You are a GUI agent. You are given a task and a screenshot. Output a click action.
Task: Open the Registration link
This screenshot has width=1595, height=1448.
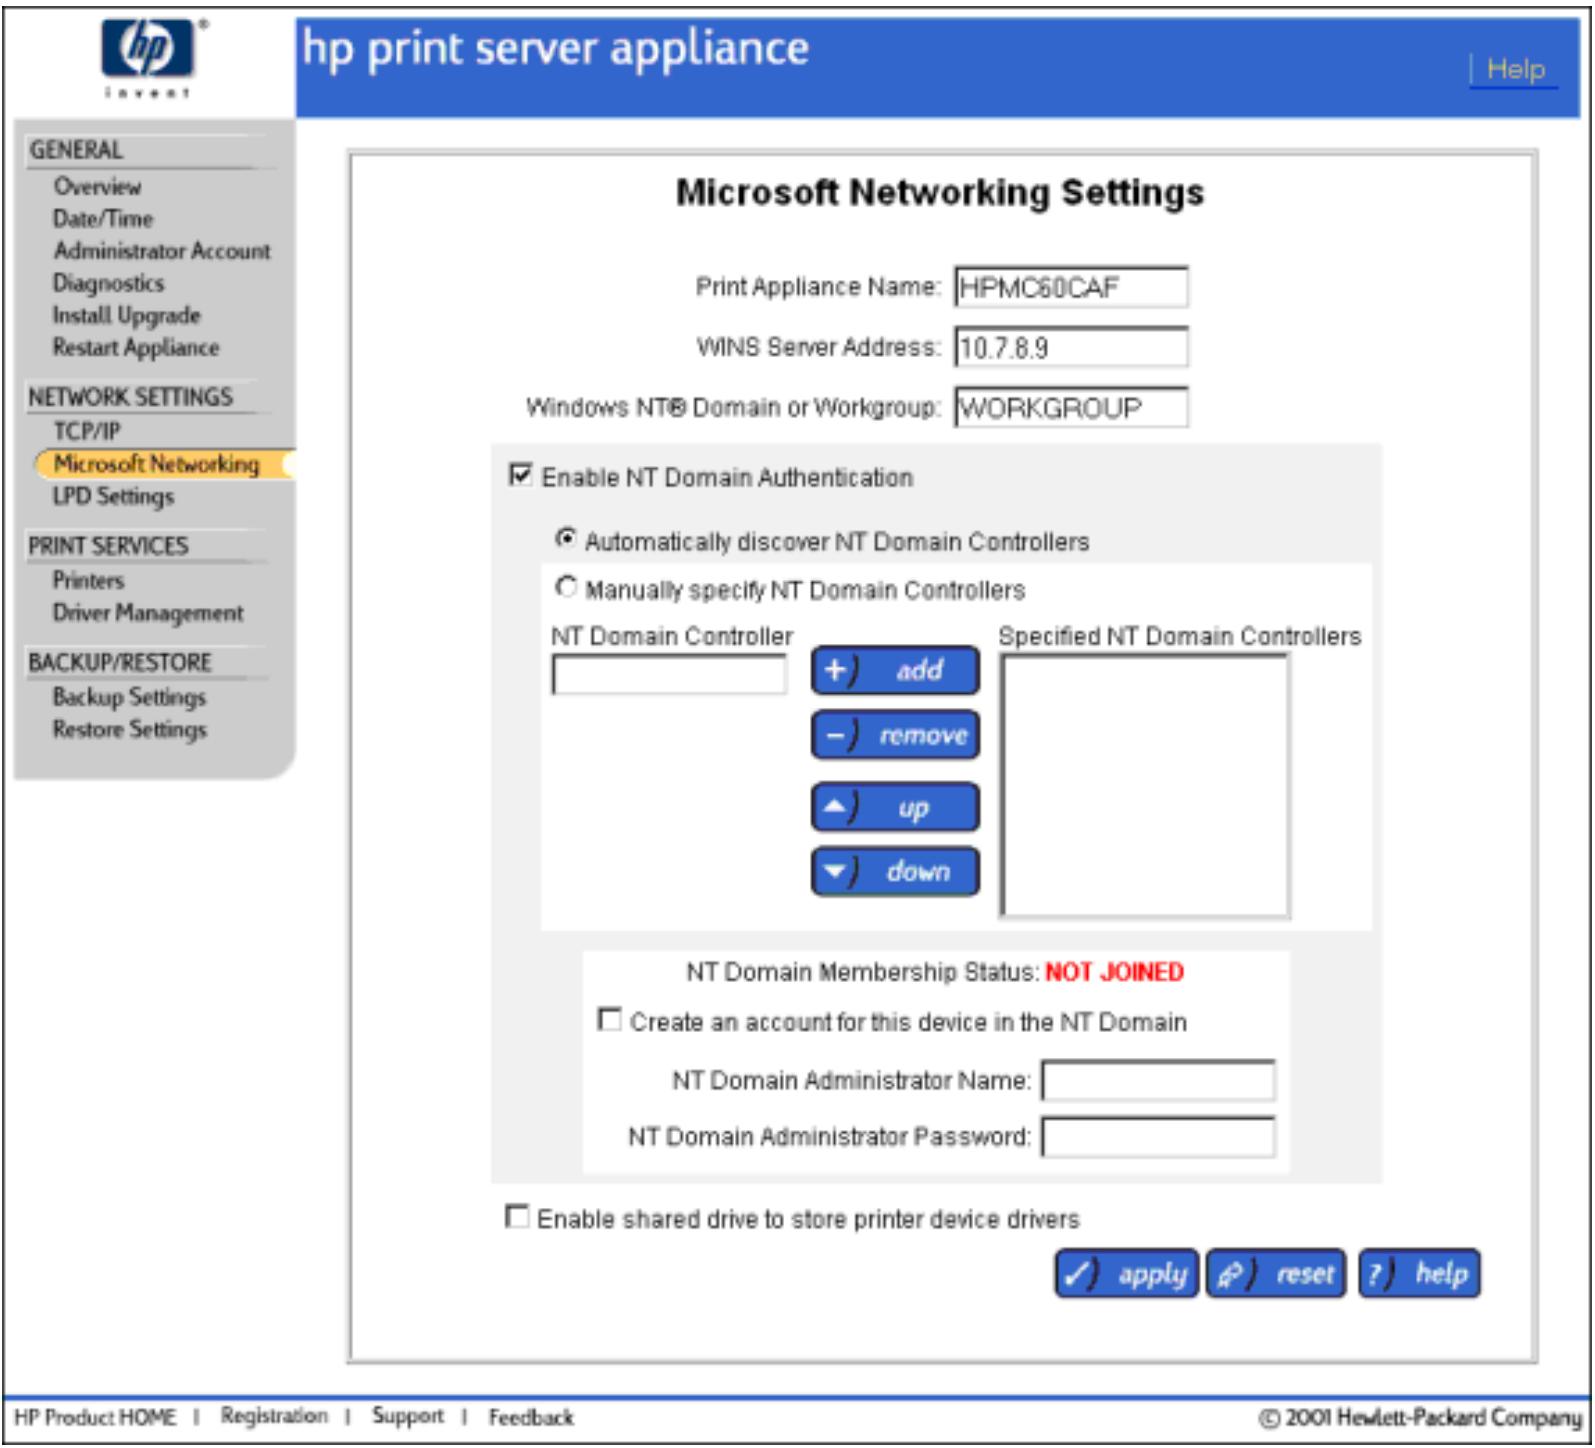point(274,1416)
